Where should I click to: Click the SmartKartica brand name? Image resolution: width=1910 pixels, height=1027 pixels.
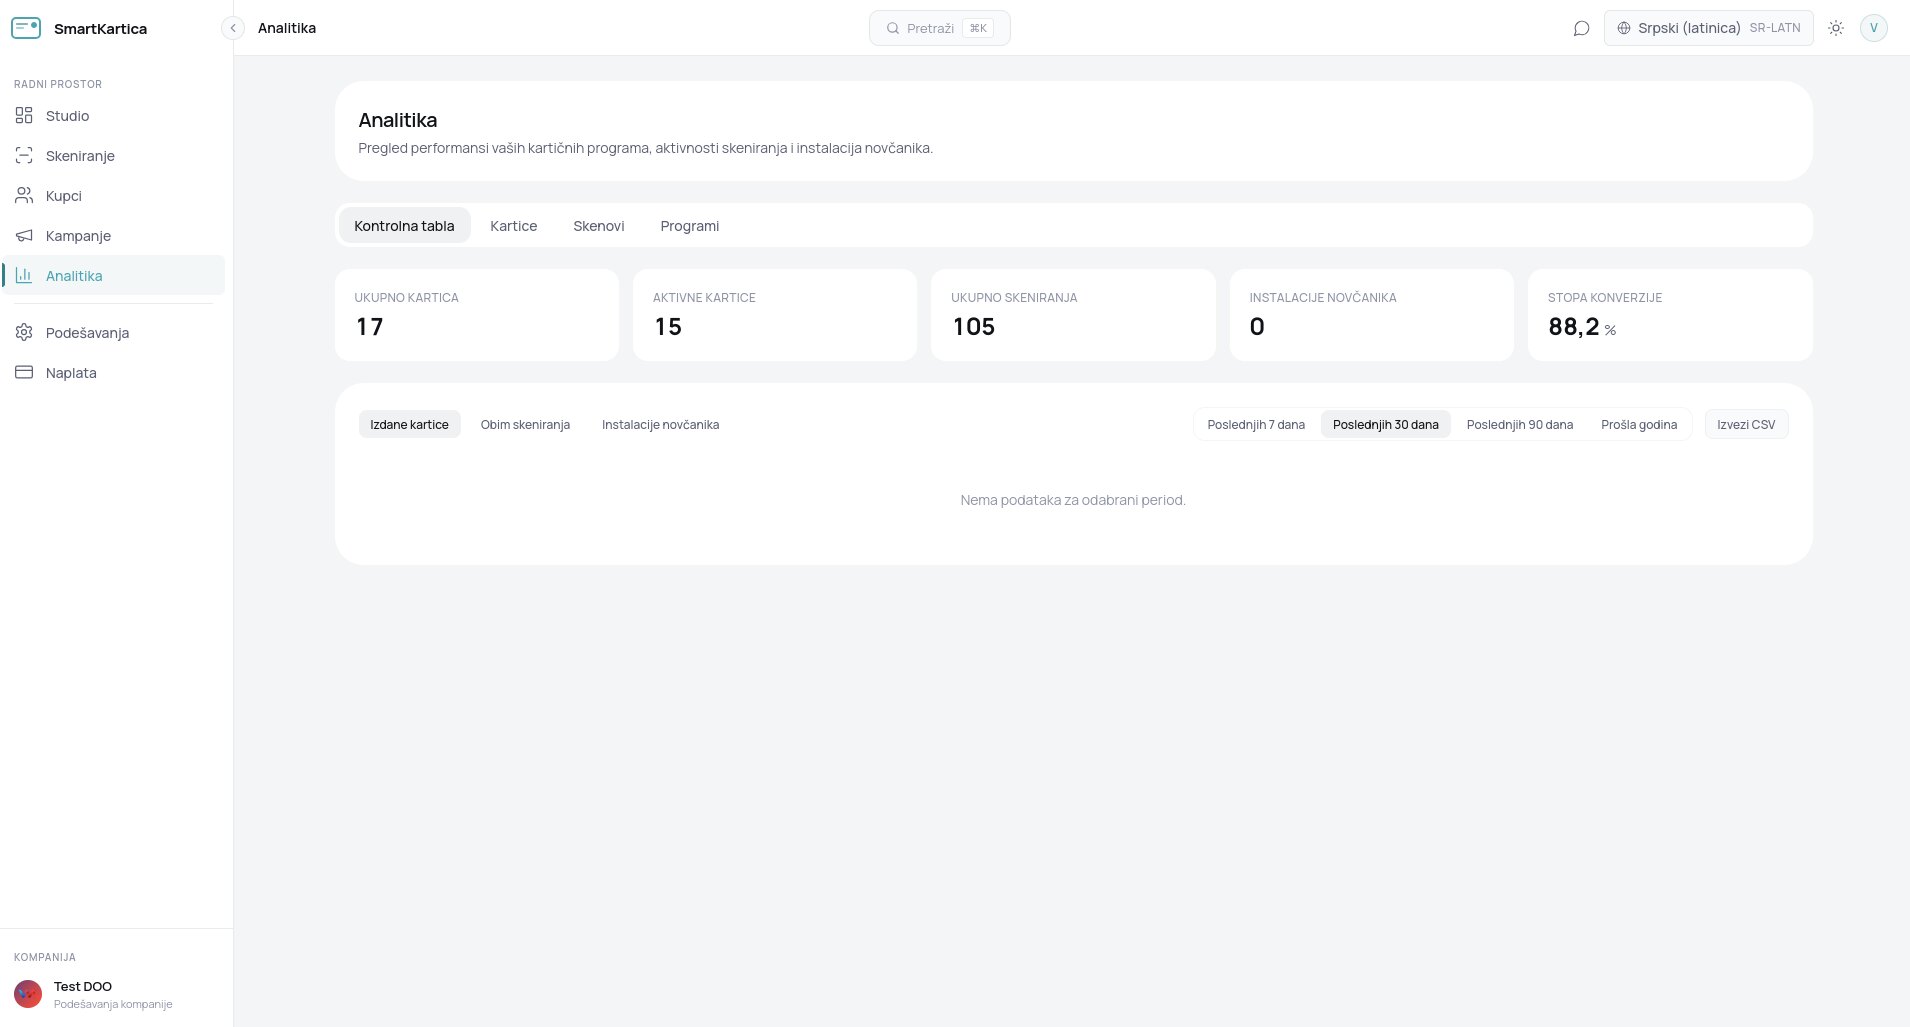click(x=100, y=29)
